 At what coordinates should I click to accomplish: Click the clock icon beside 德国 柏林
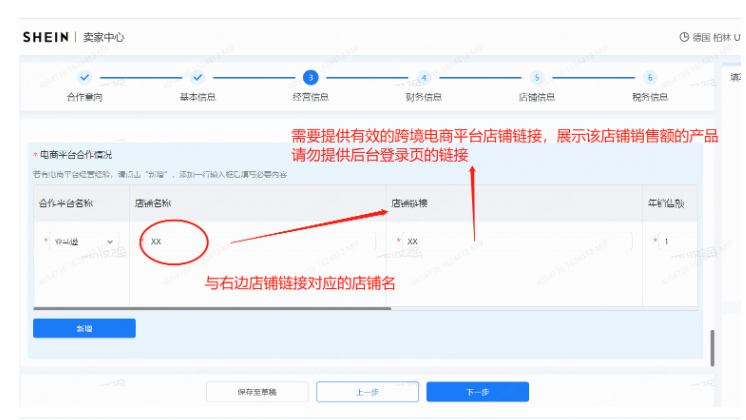click(684, 37)
